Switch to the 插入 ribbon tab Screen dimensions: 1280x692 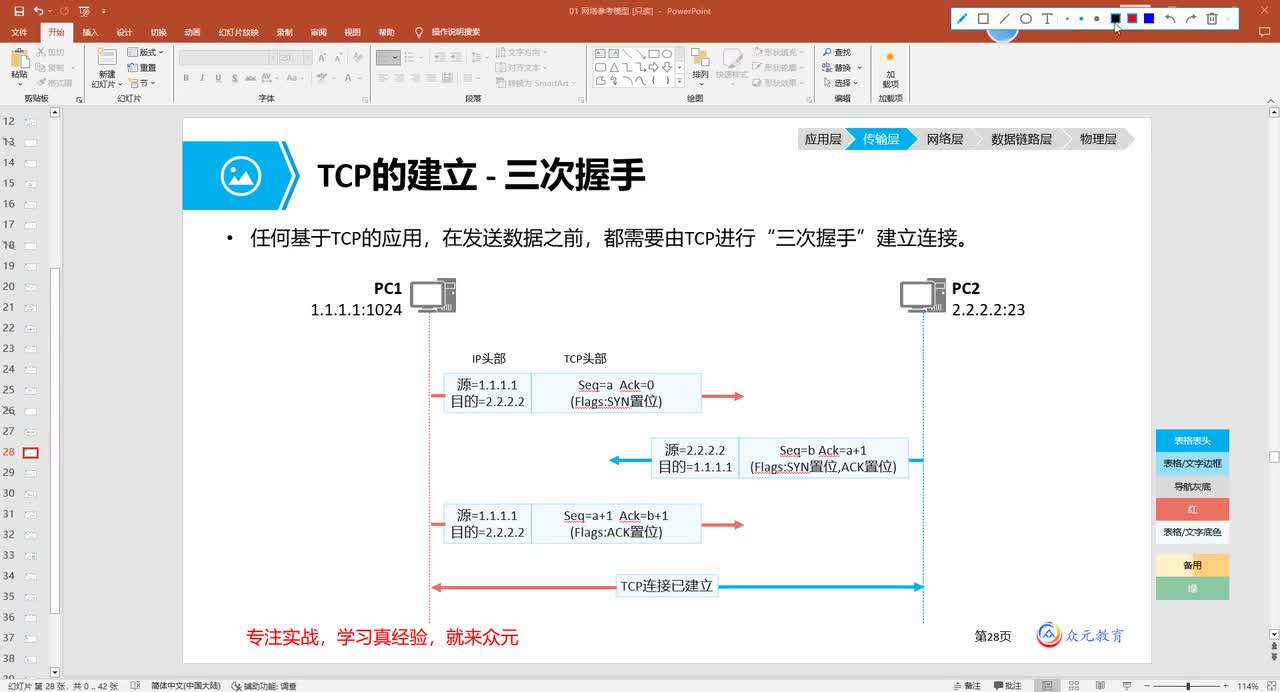point(90,32)
